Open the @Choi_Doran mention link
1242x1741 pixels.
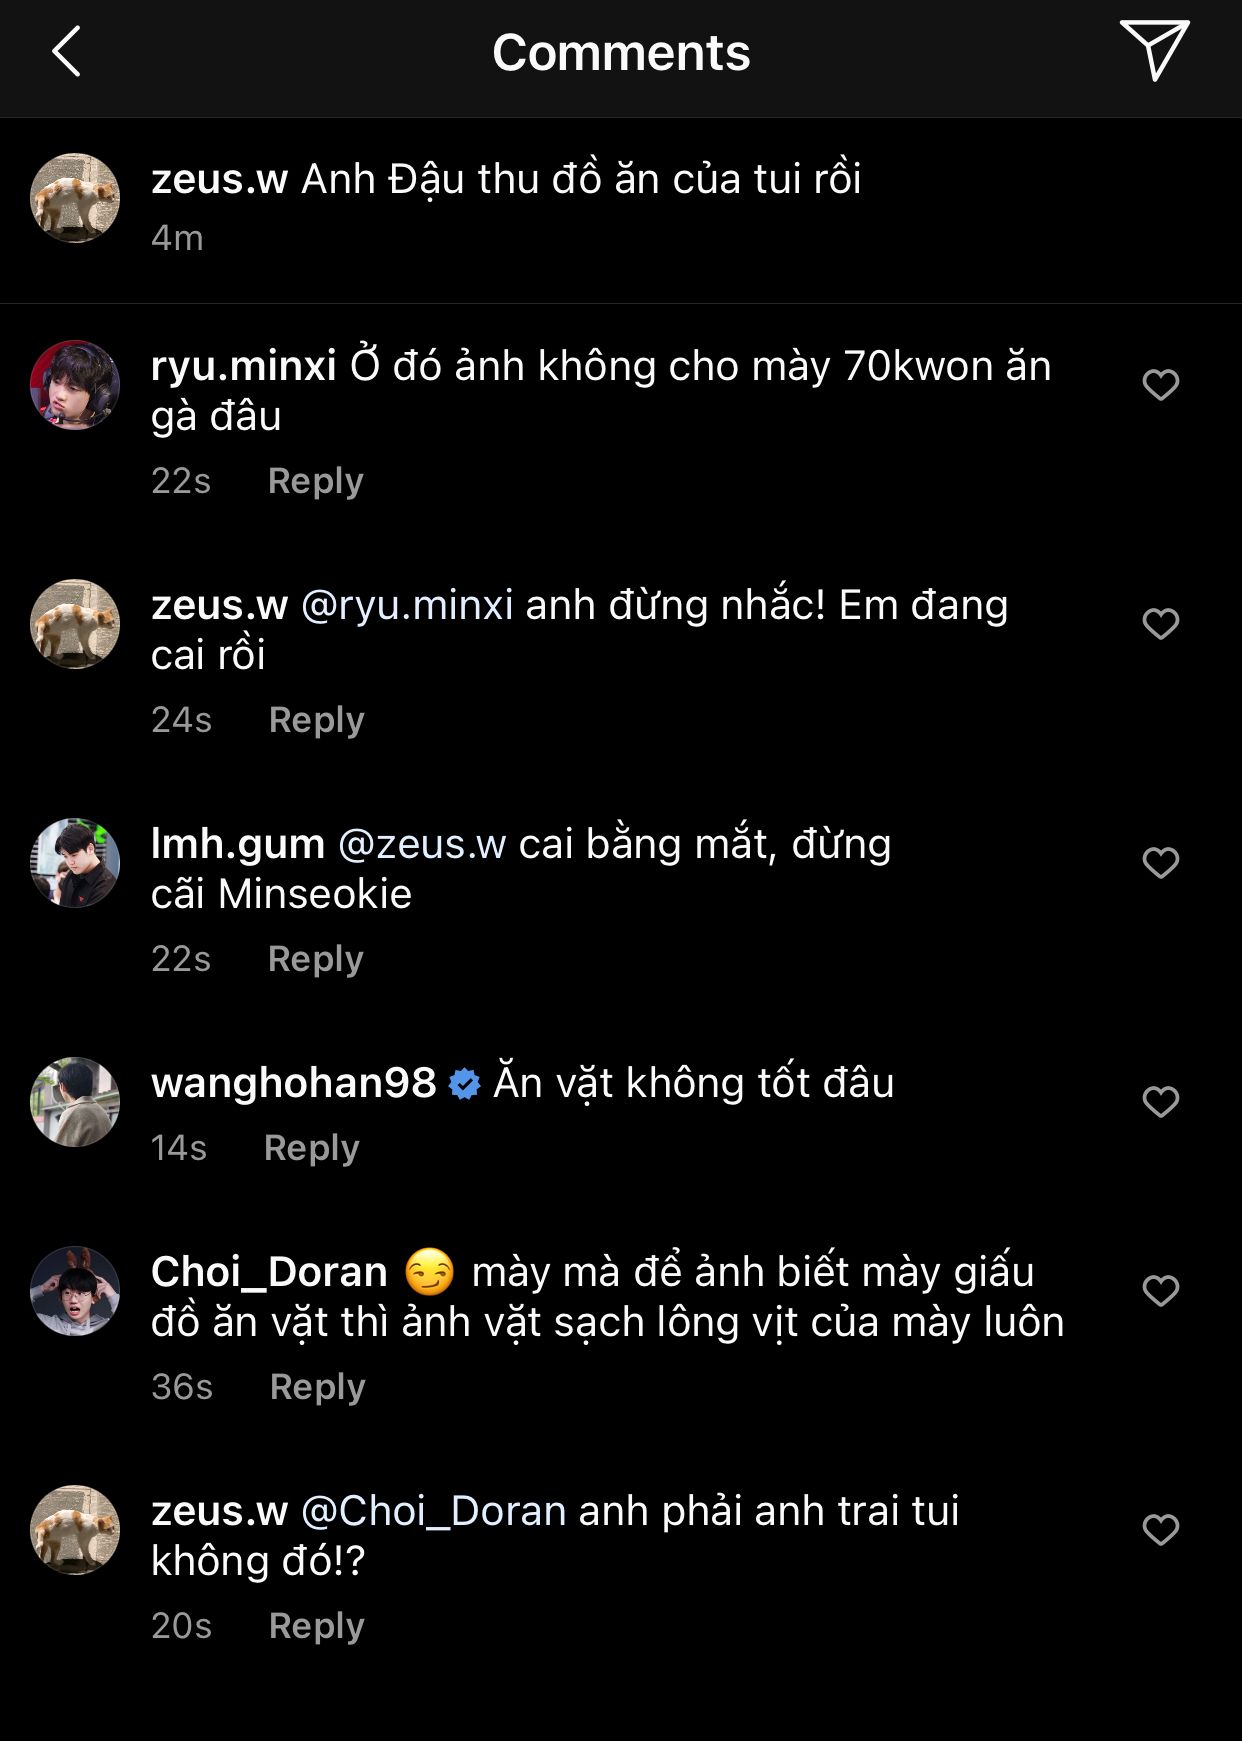[x=433, y=1511]
